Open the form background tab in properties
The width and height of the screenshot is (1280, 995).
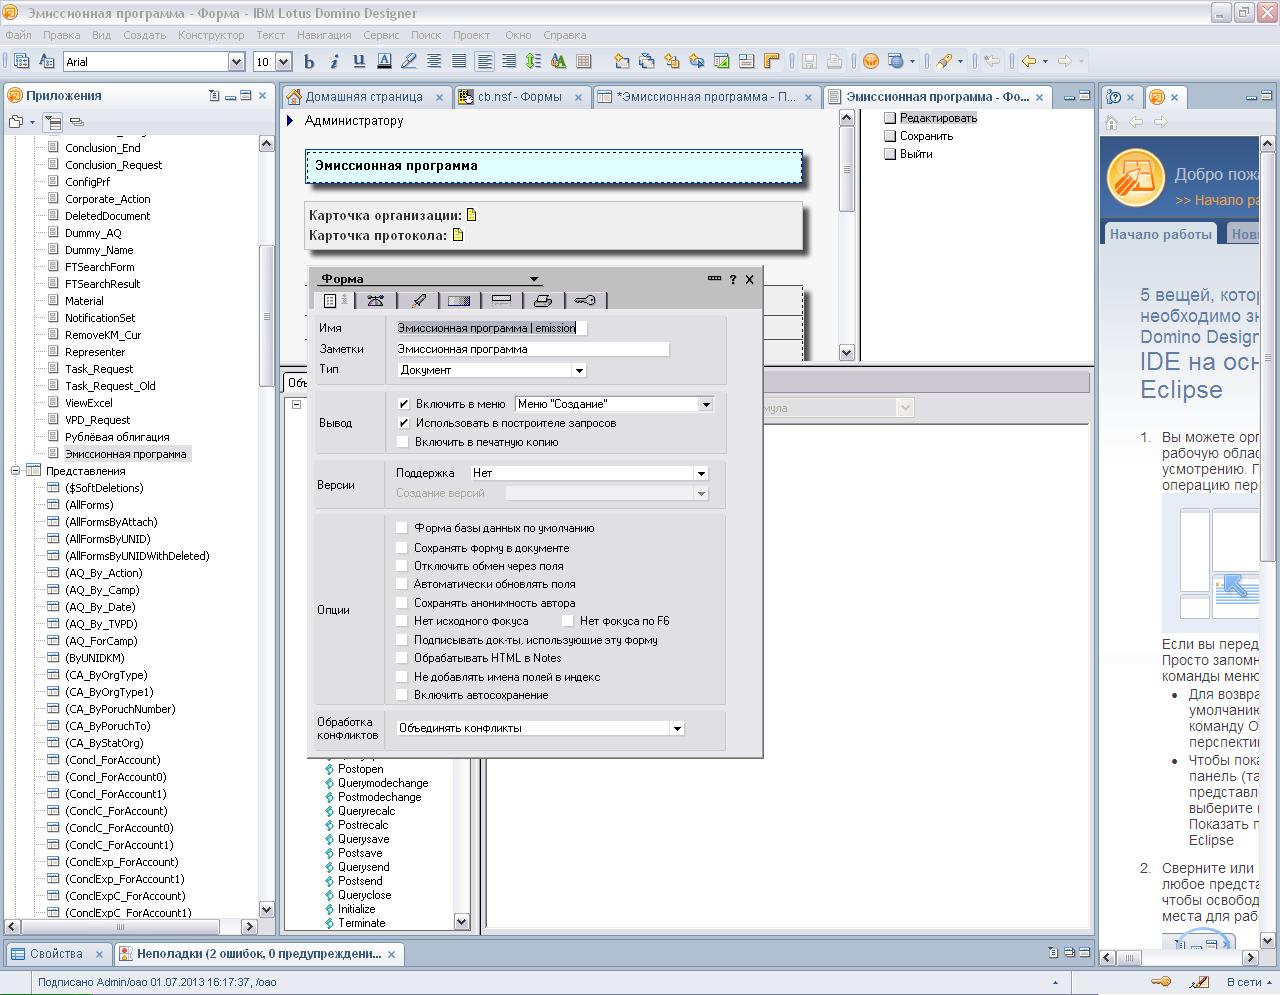459,301
